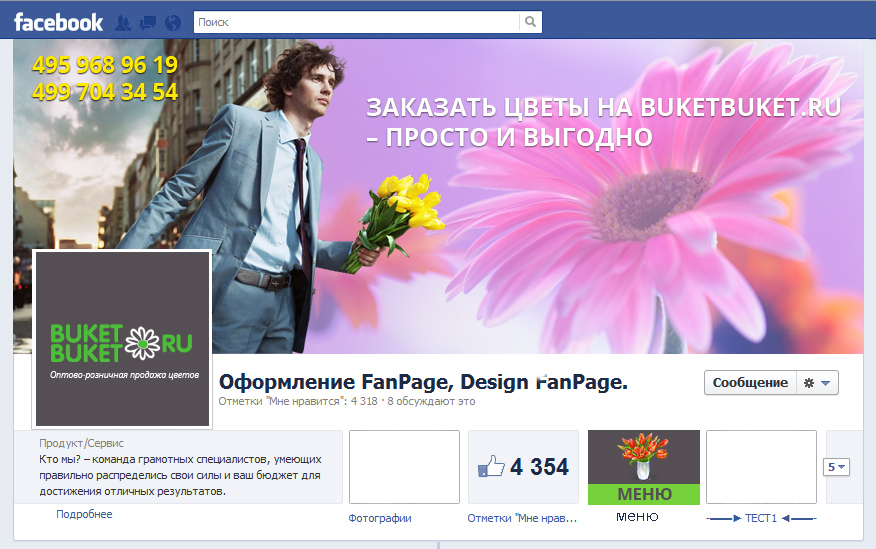The height and width of the screenshot is (549, 876).
Task: Open the messages icon in top bar
Action: (148, 22)
